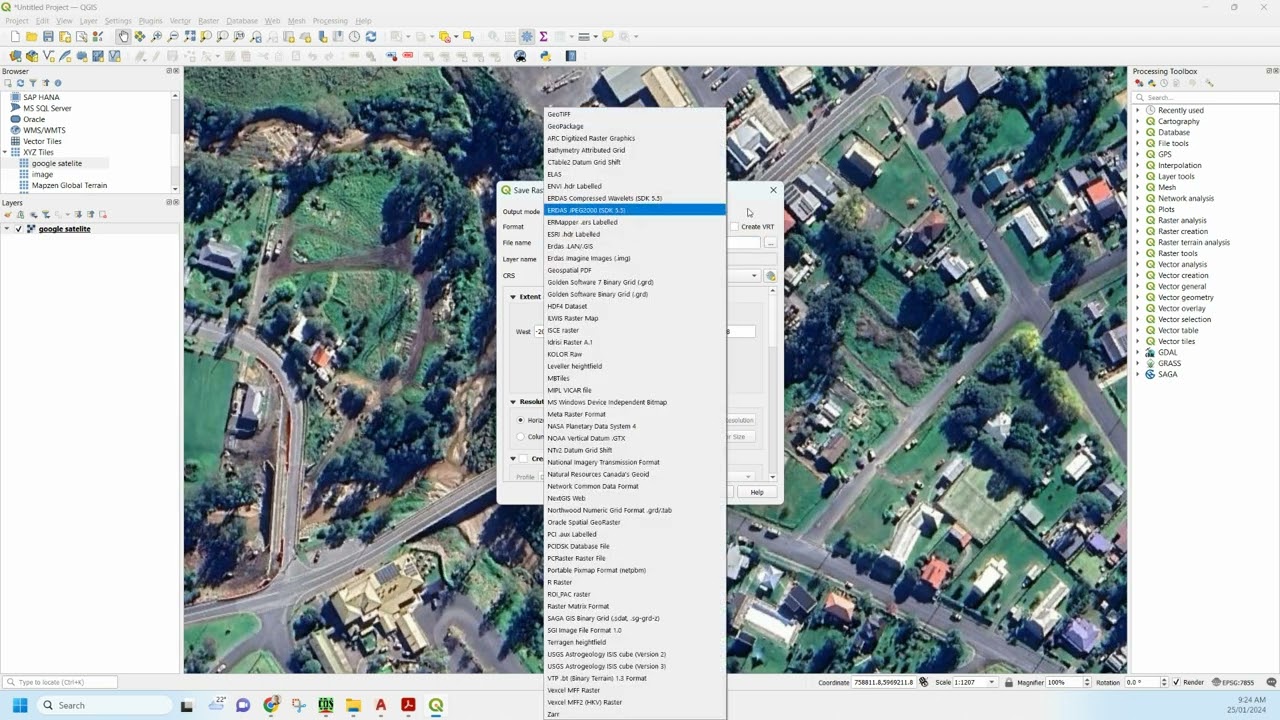Viewport: 1280px width, 720px height.
Task: Click the Windows taskbar Search box
Action: 105,705
